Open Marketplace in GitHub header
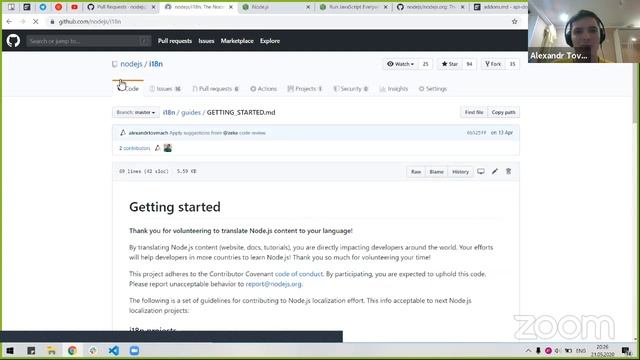The height and width of the screenshot is (360, 640). (x=237, y=41)
